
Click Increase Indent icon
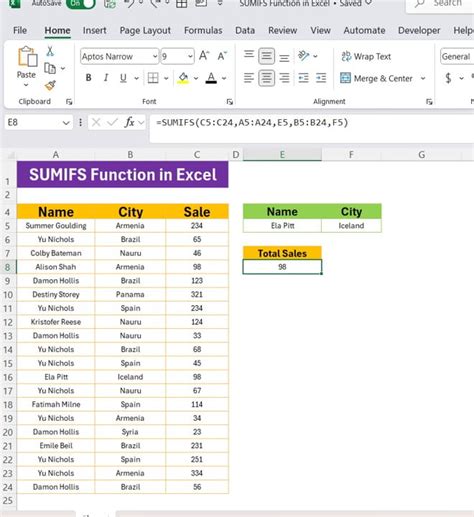point(321,78)
